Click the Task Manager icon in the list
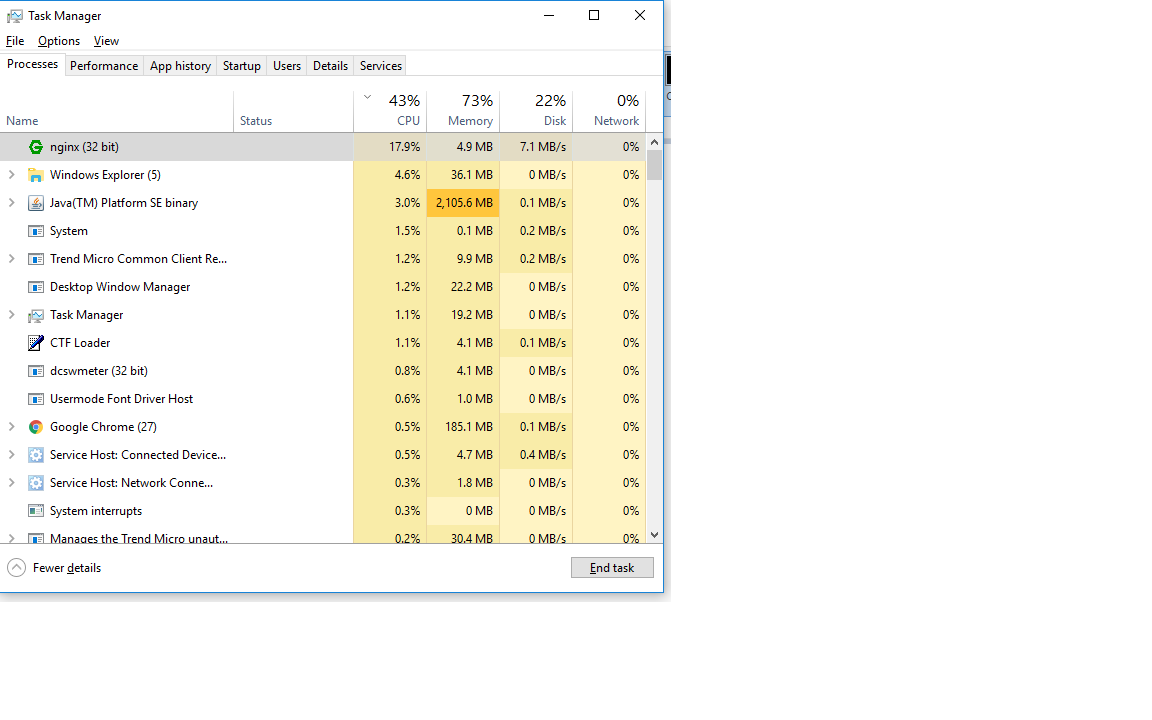1152x720 pixels. 36,314
